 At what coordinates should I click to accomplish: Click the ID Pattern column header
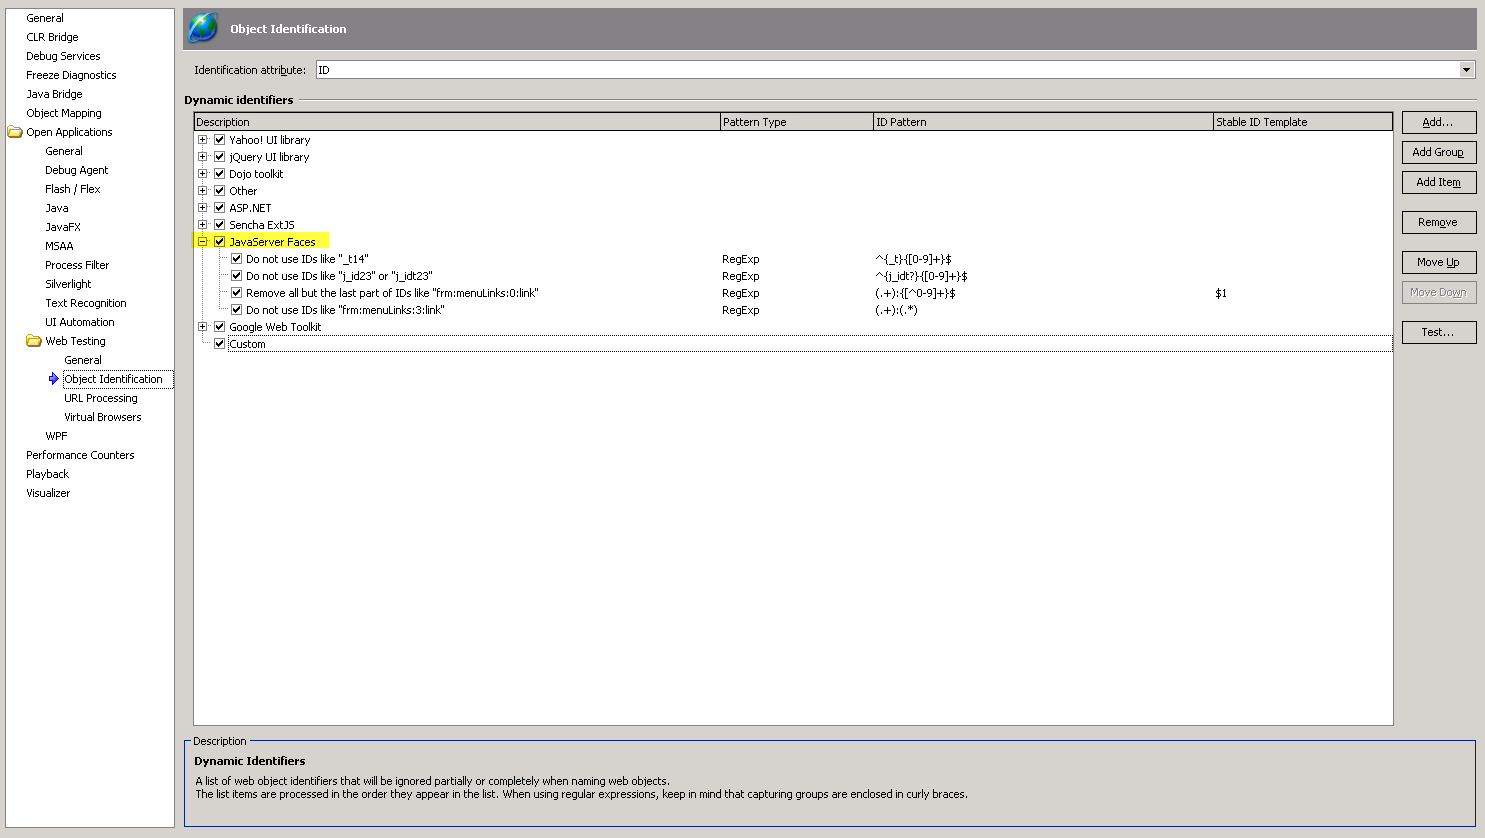(1042, 122)
